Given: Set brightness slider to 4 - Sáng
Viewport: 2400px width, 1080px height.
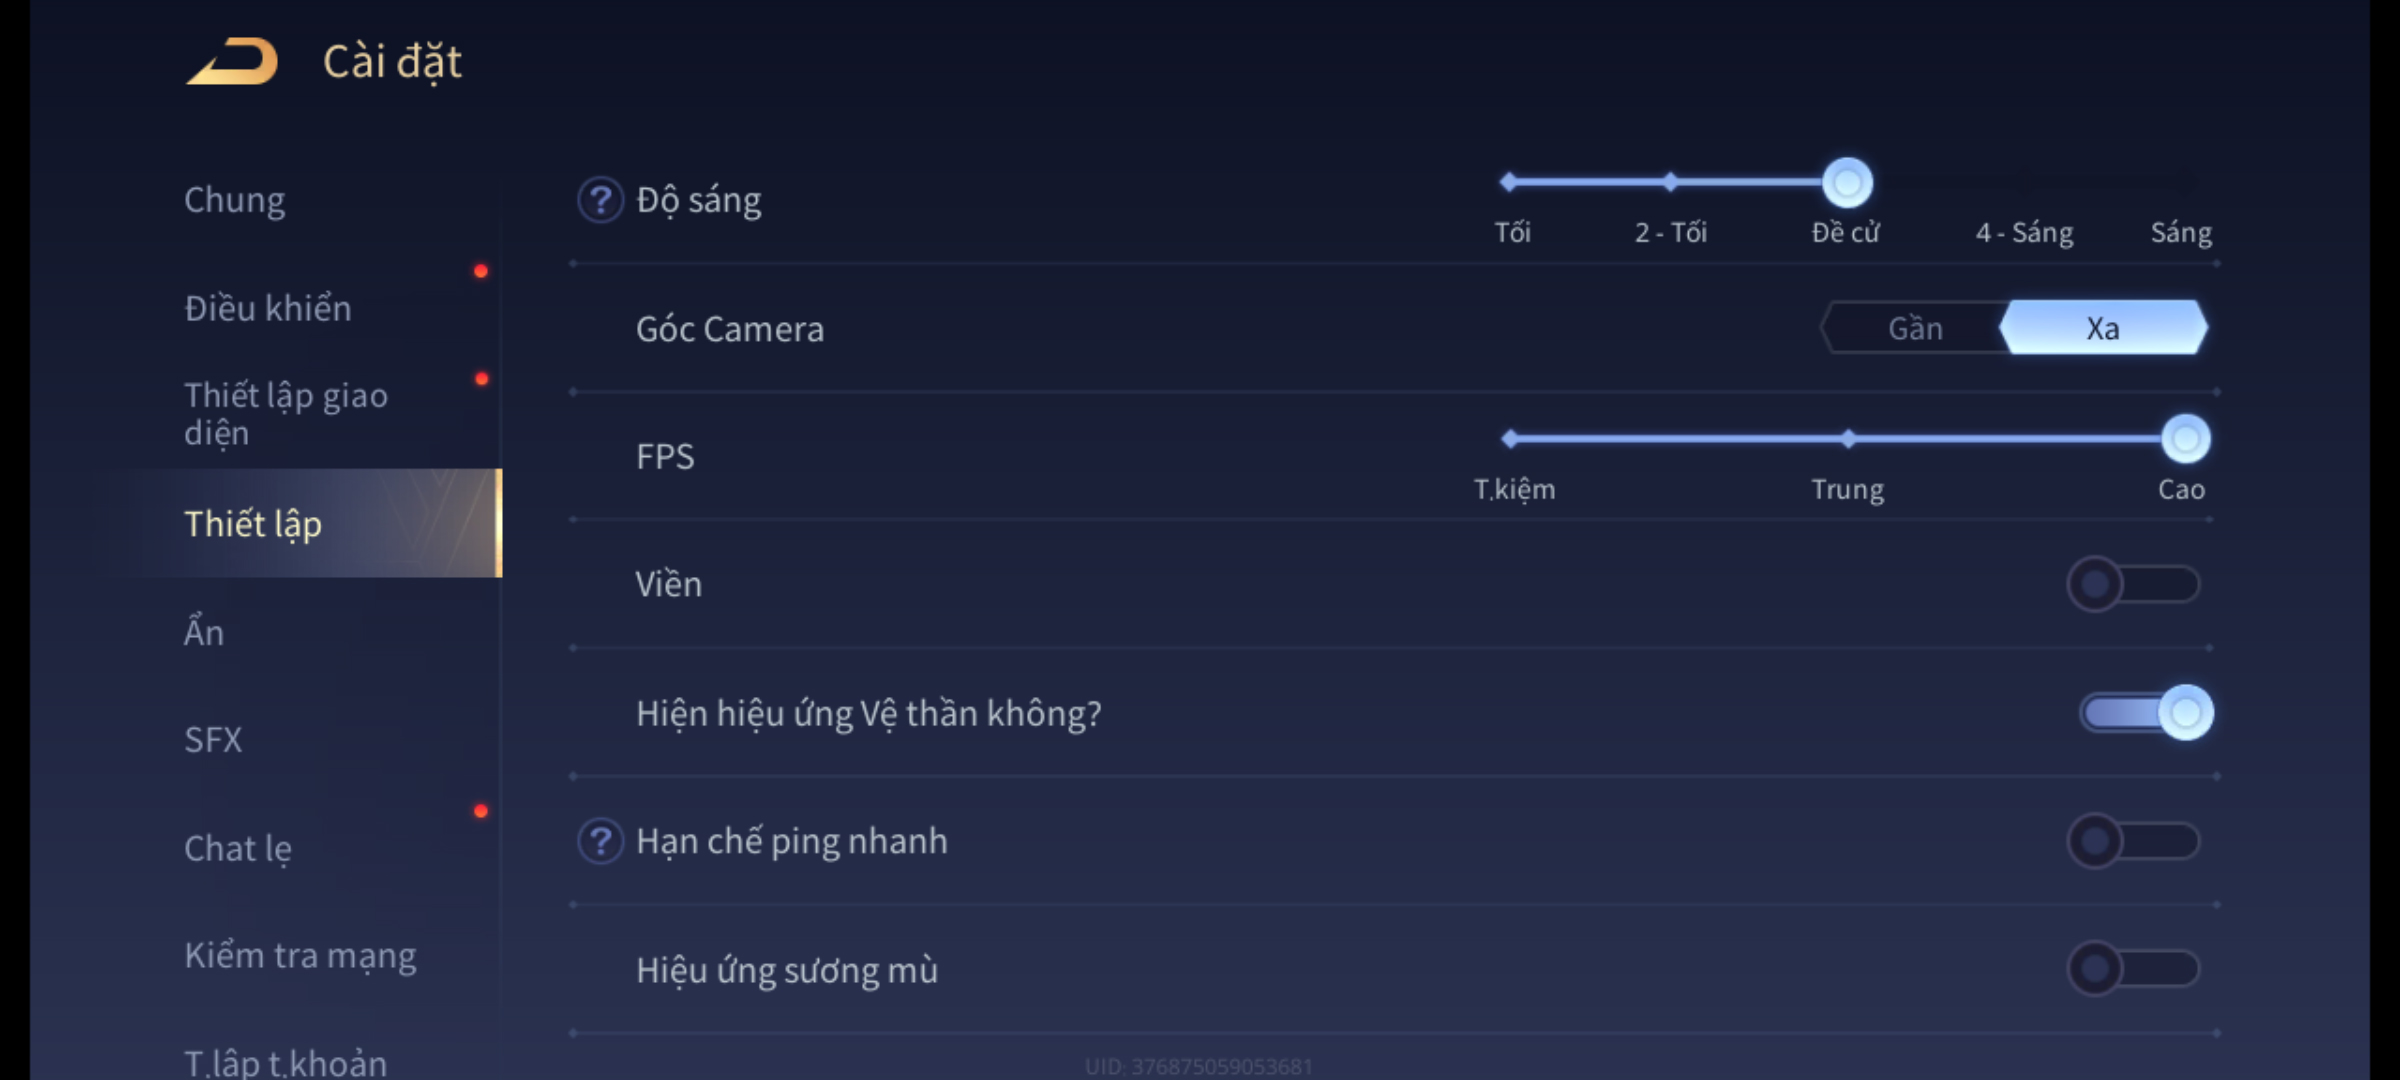Looking at the screenshot, I should click(x=2024, y=183).
